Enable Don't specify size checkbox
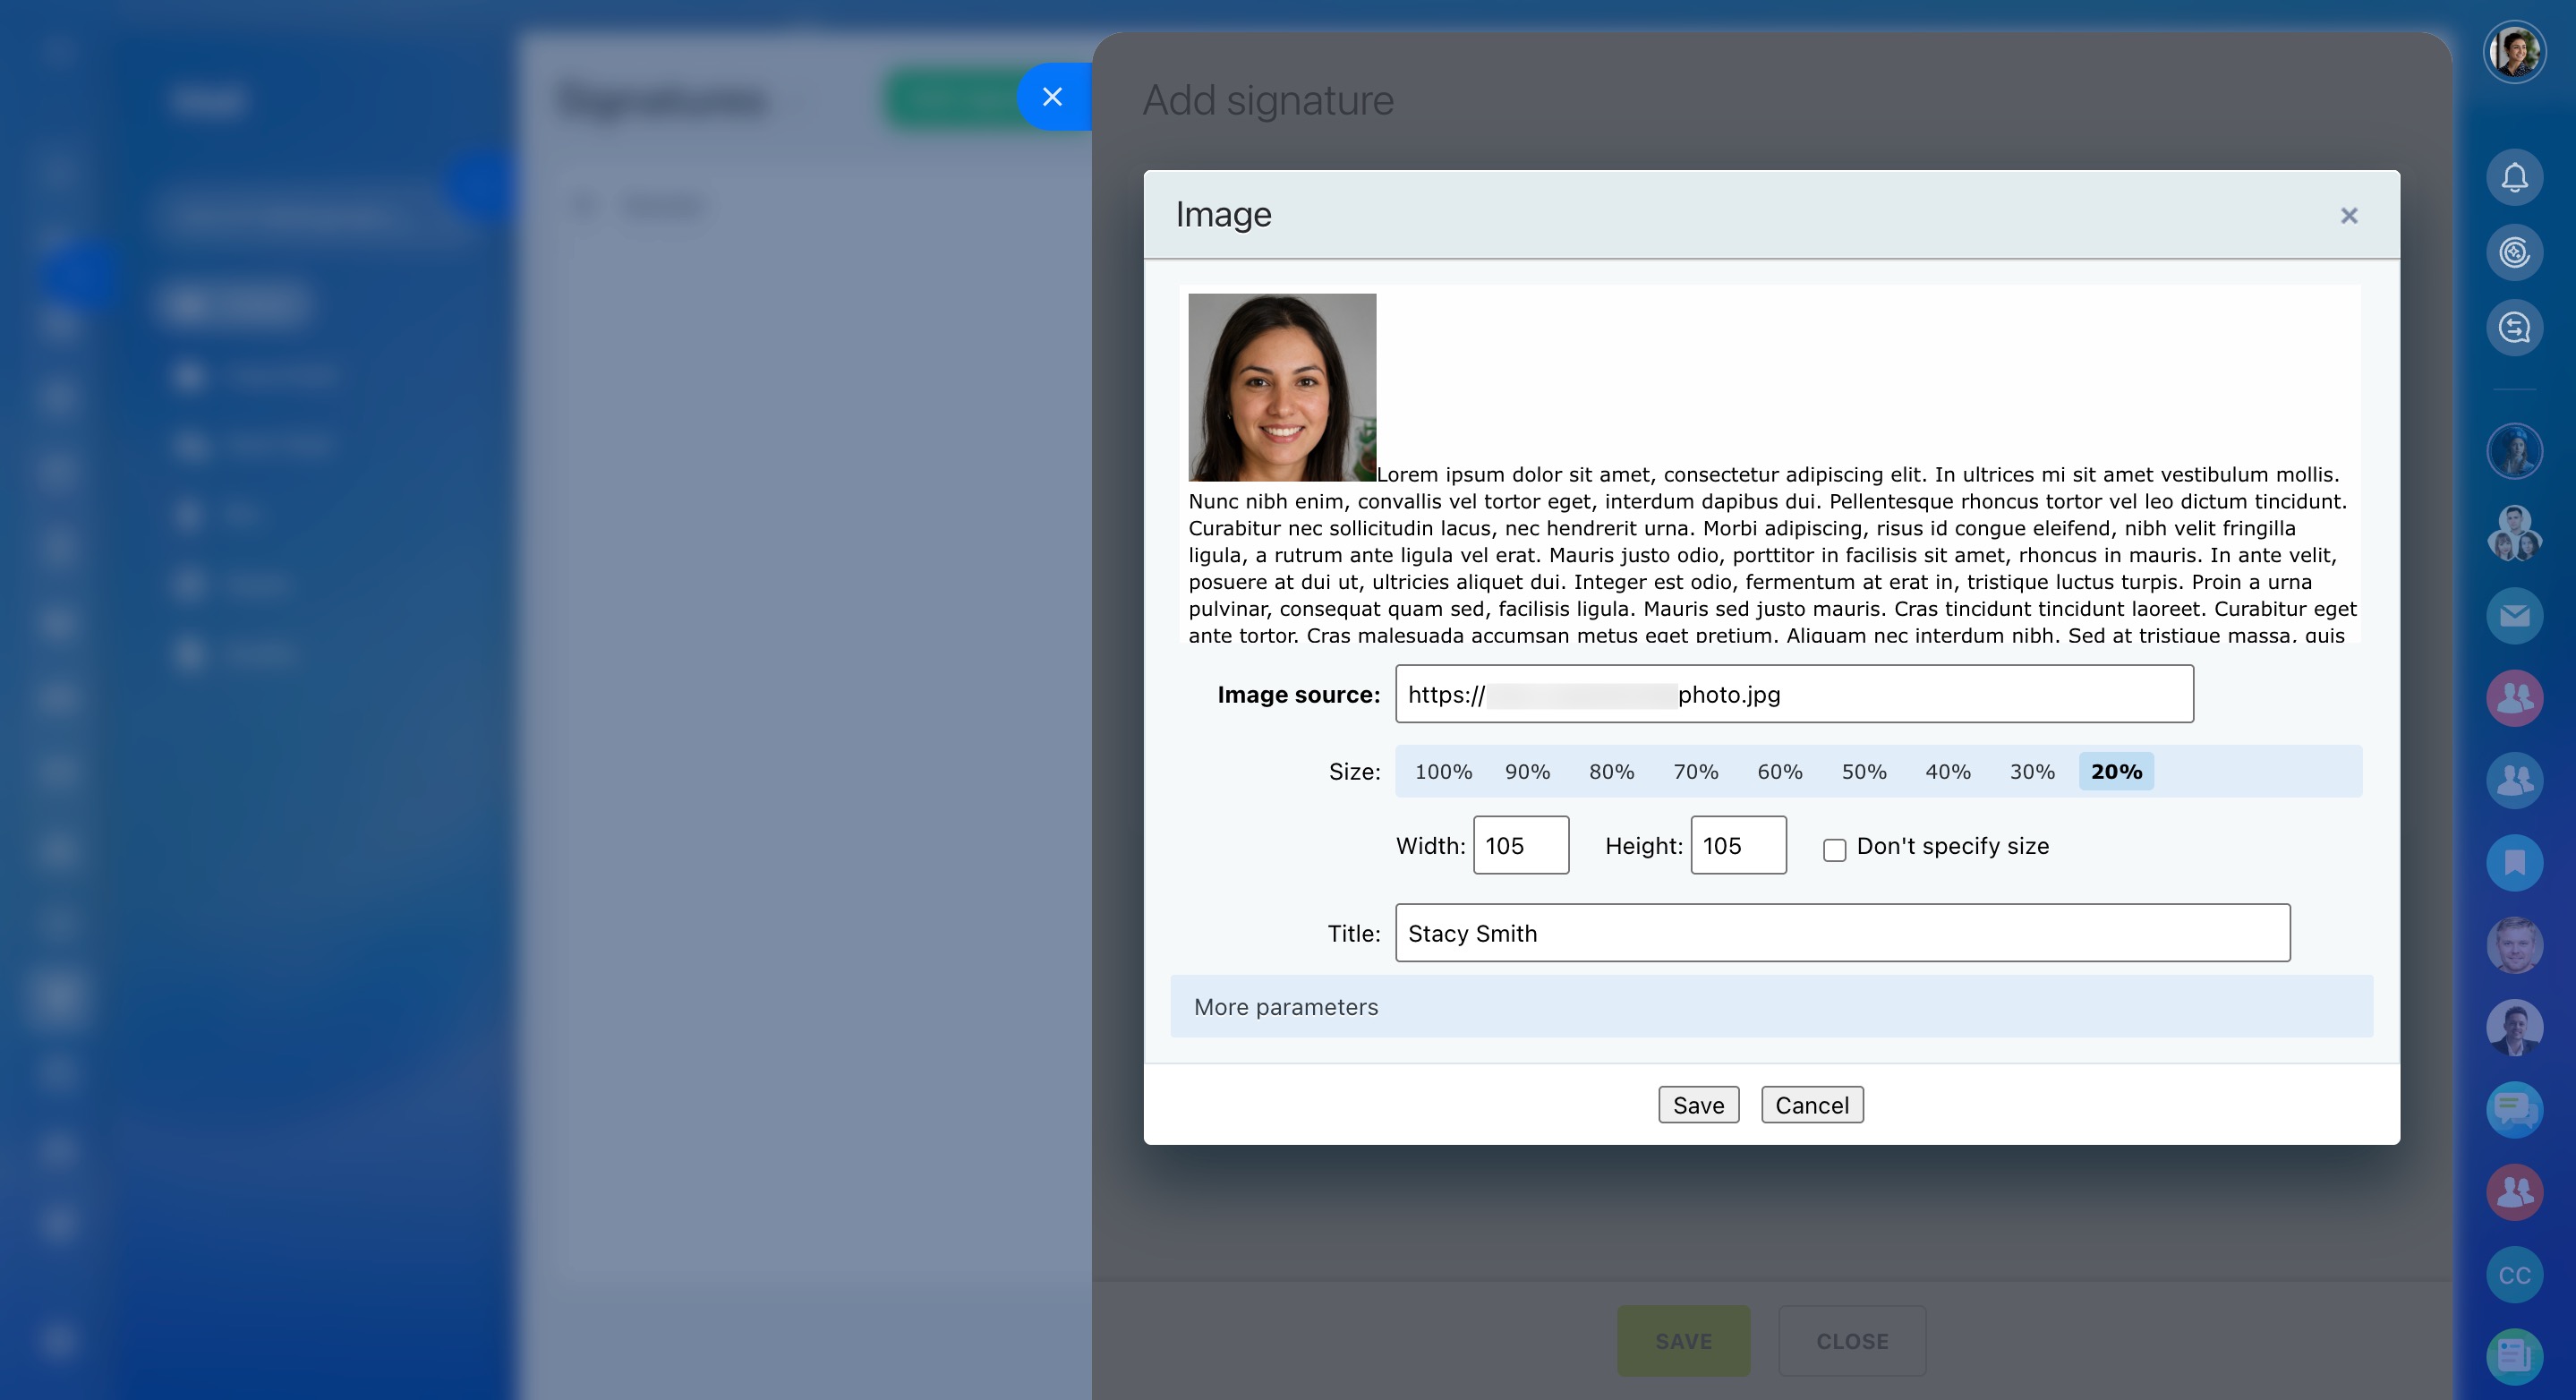Image resolution: width=2576 pixels, height=1400 pixels. 1834,850
